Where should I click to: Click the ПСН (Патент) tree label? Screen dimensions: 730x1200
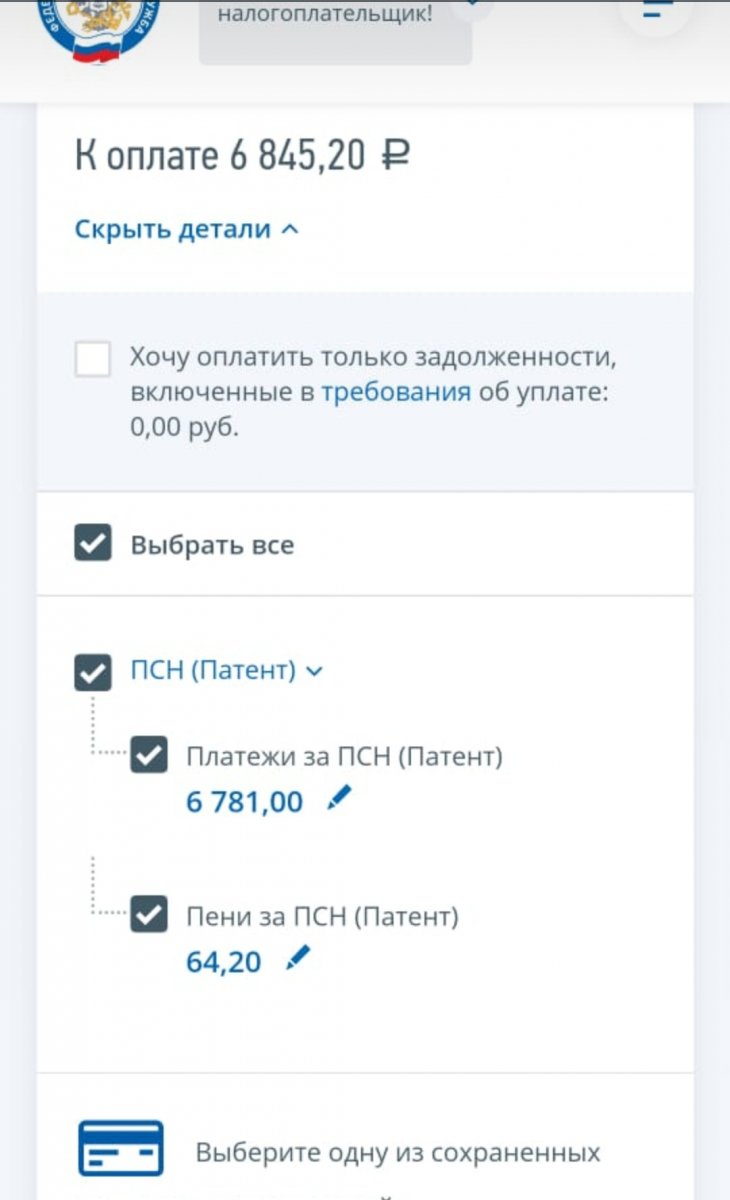point(213,671)
